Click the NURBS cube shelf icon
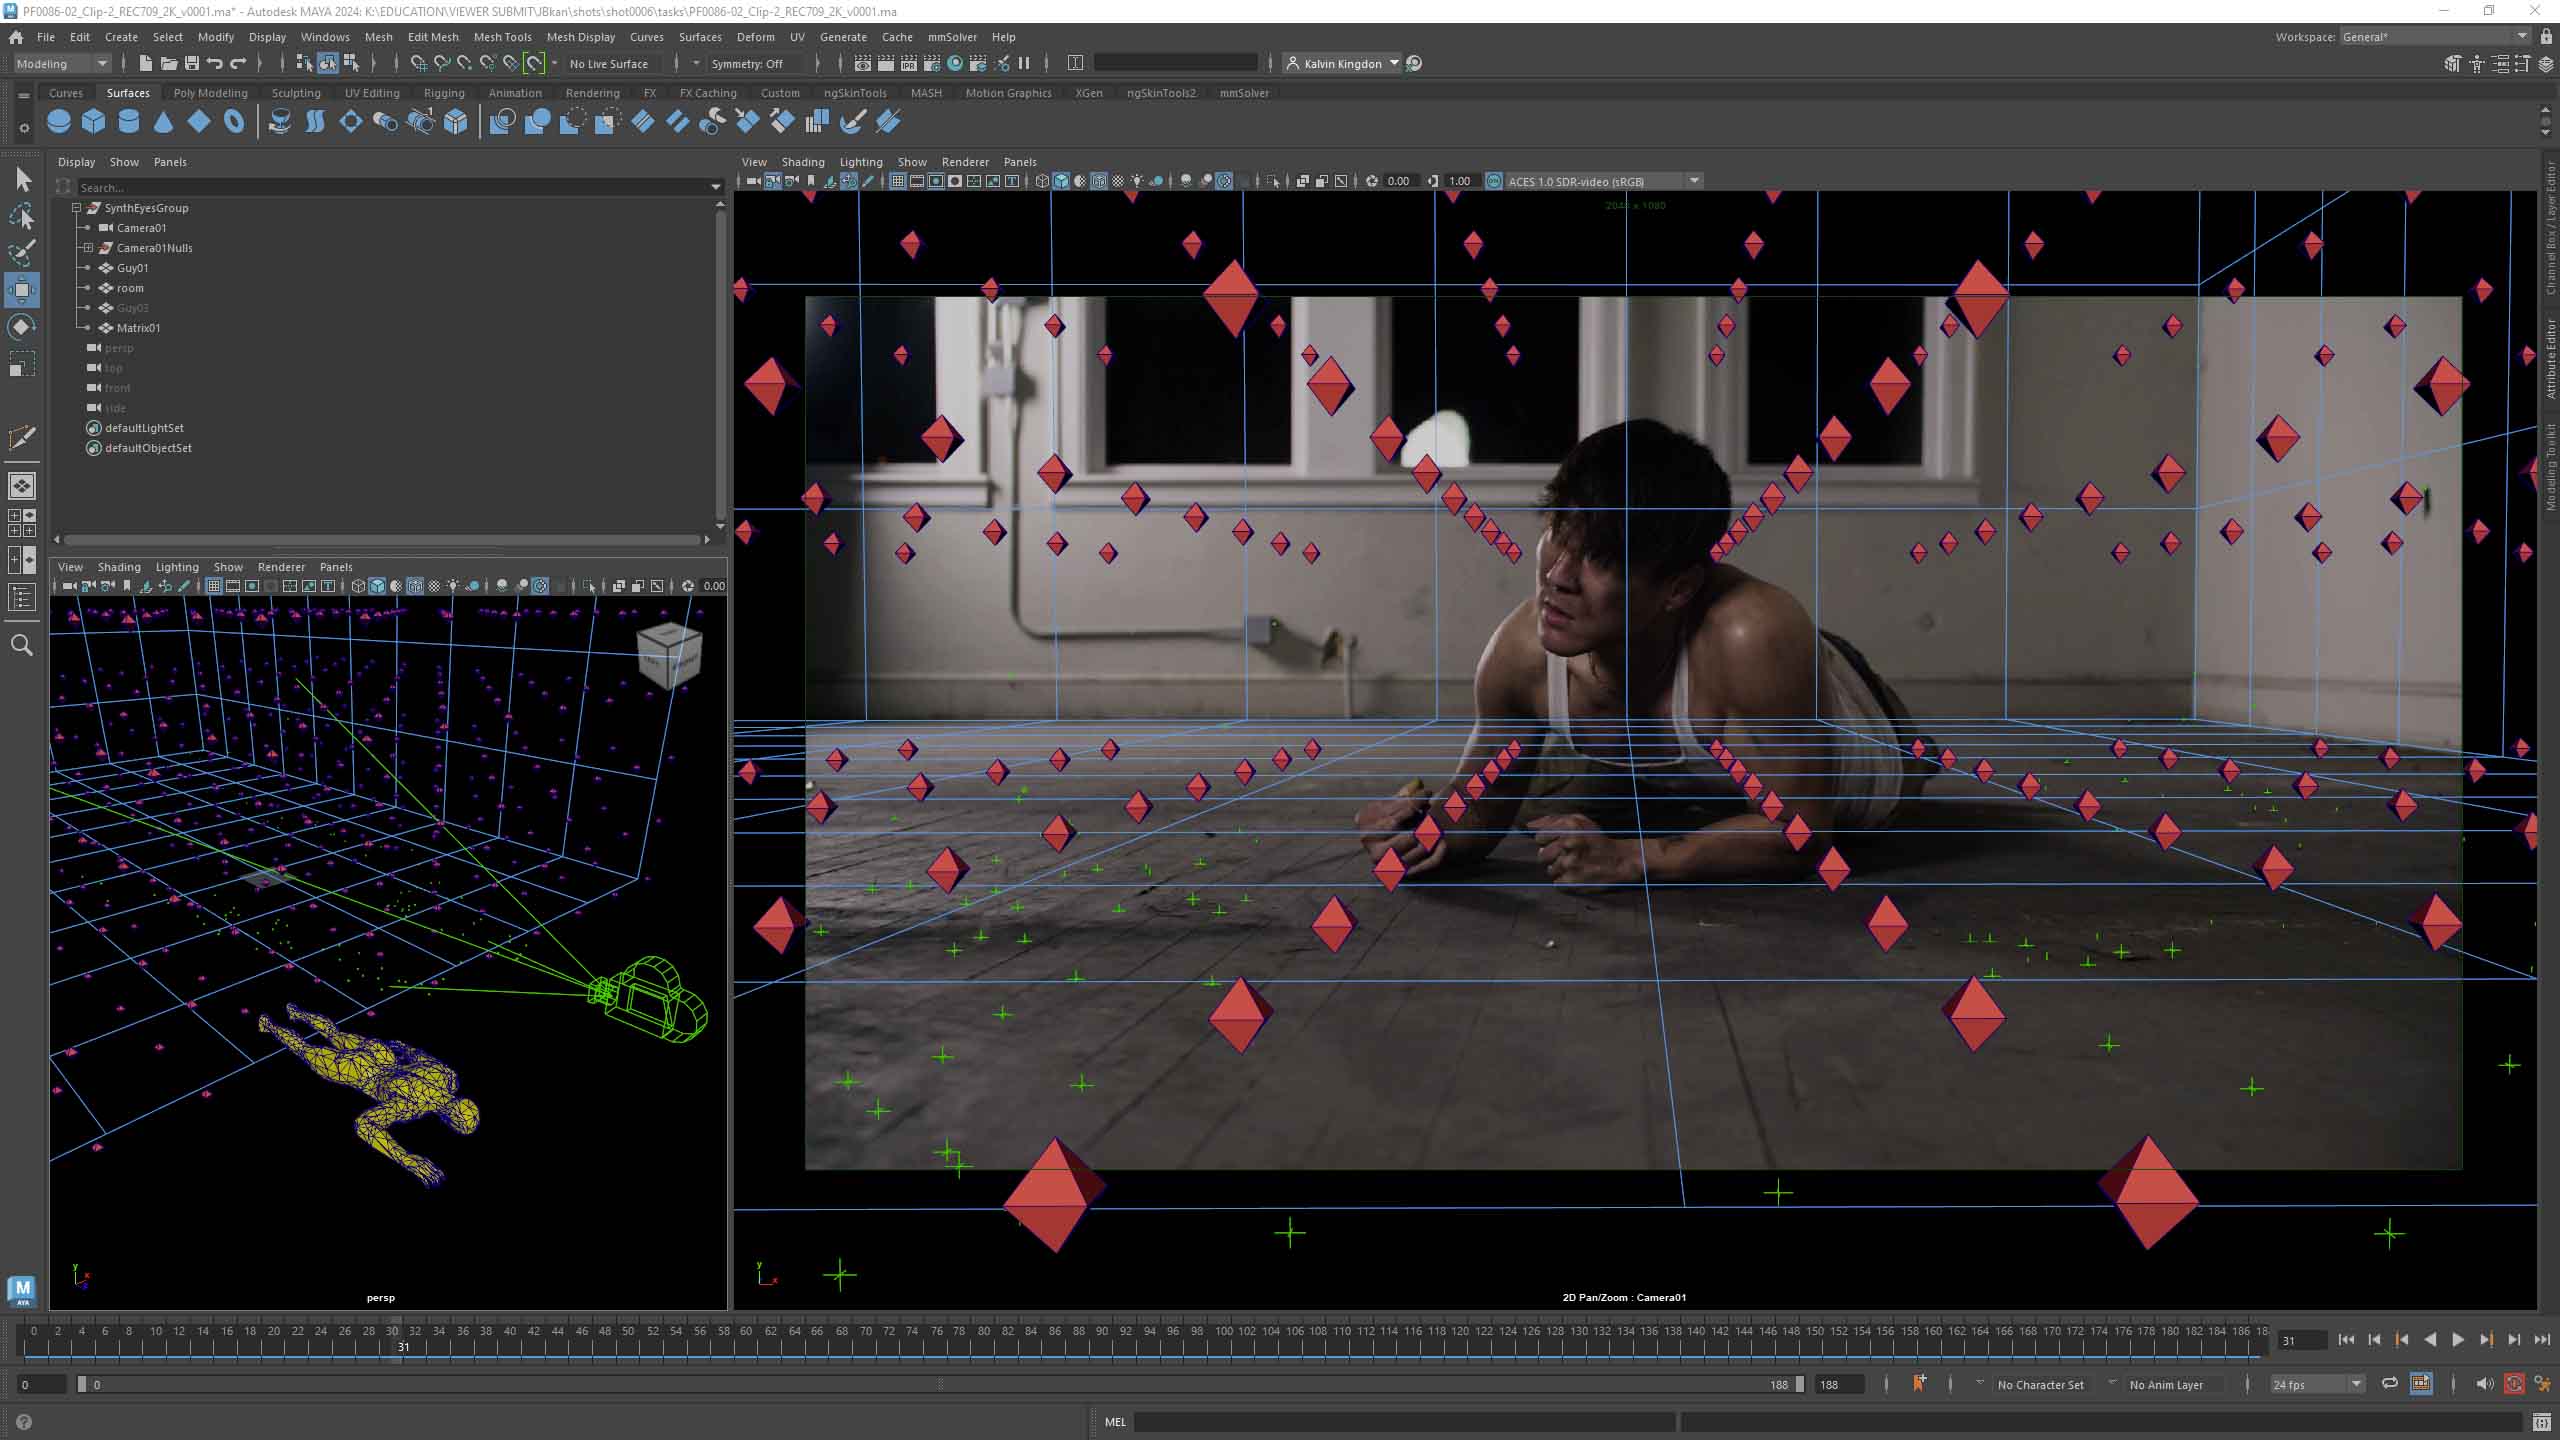This screenshot has height=1440, width=2560. click(x=94, y=122)
